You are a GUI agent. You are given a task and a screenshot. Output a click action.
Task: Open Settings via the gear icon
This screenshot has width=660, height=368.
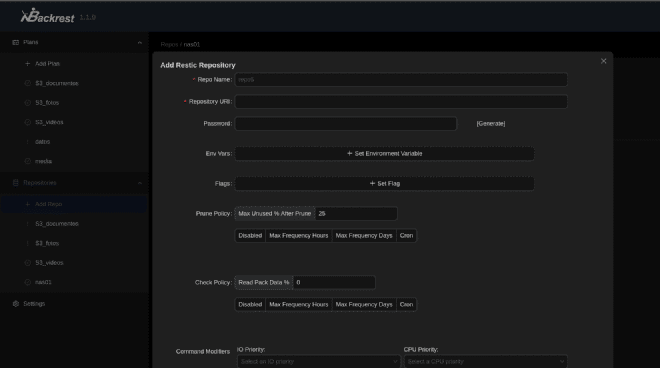coord(16,304)
